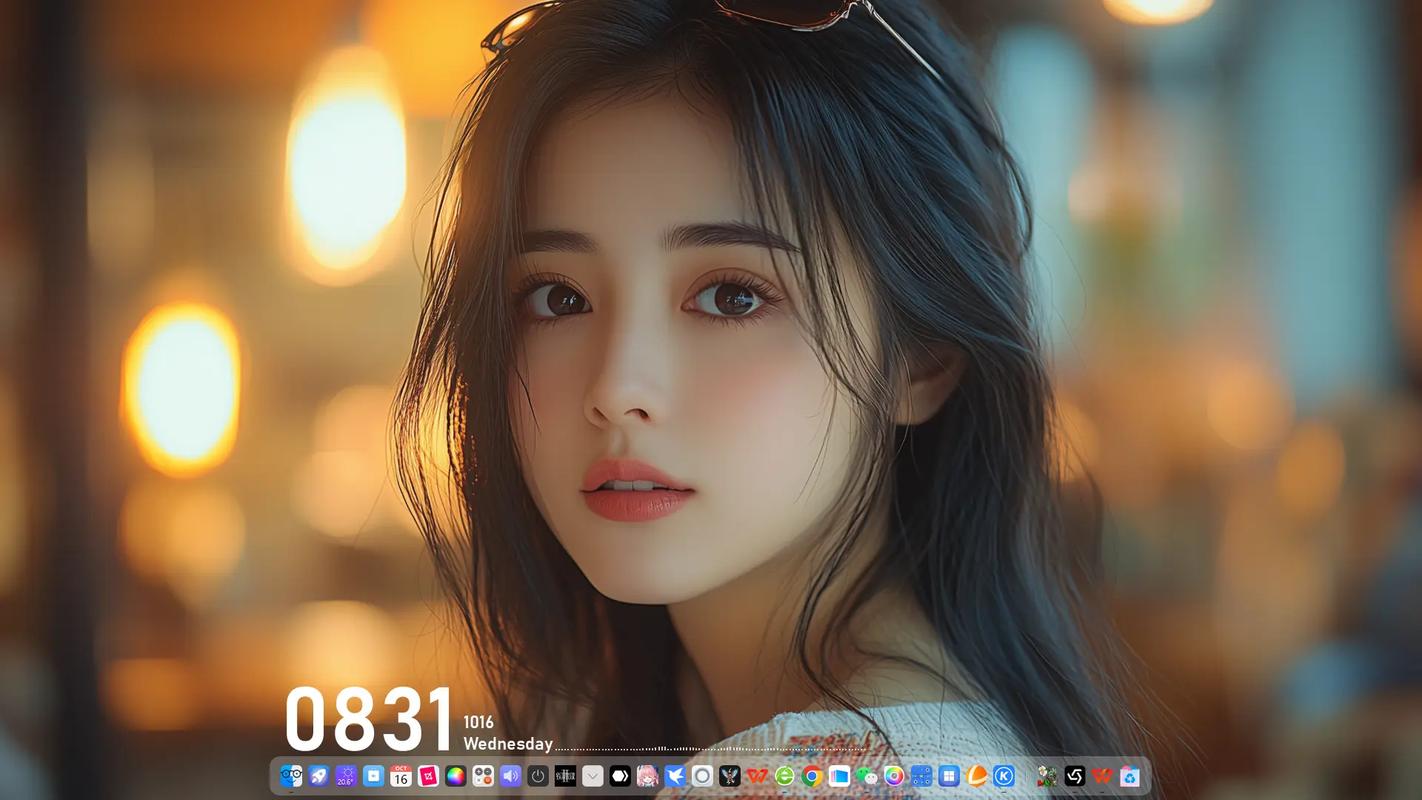The height and width of the screenshot is (800, 1422).
Task: Open the black hexagon arrow app
Action: pyautogui.click(x=620, y=776)
